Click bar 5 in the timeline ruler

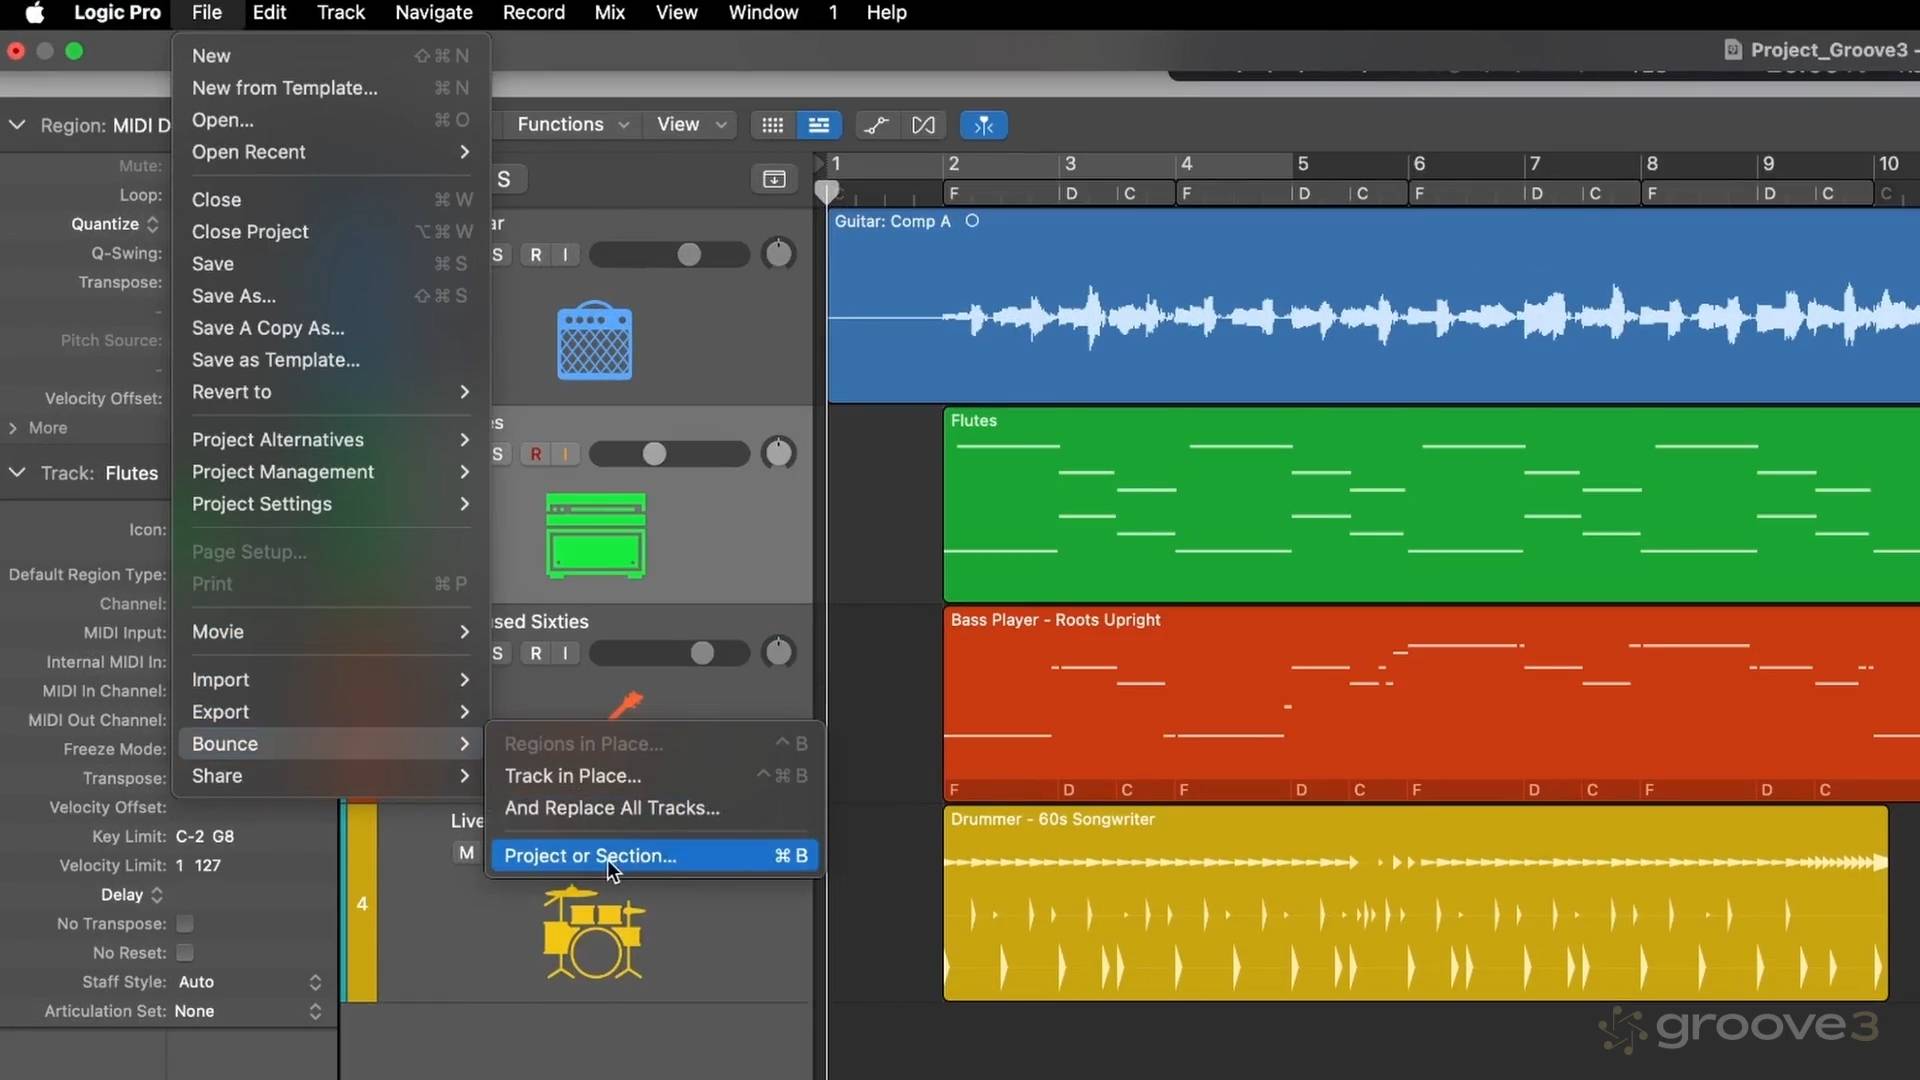1303,163
